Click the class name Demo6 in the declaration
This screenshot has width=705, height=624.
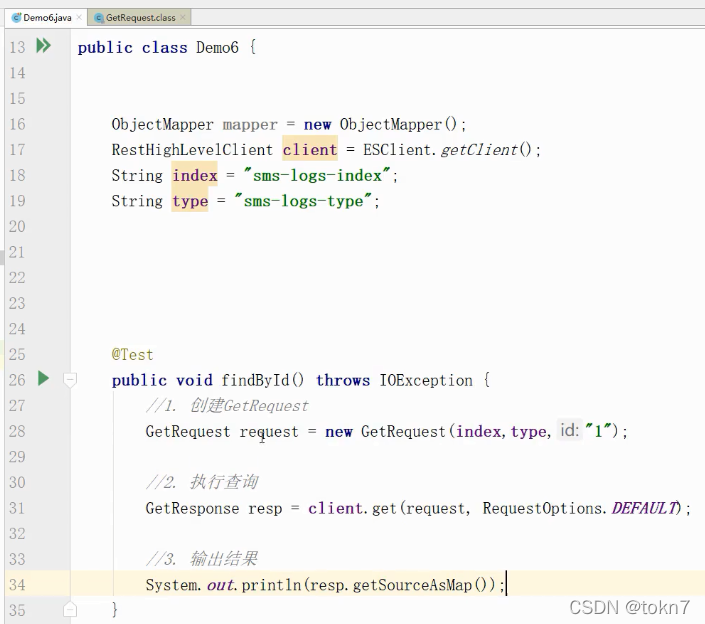pos(217,47)
